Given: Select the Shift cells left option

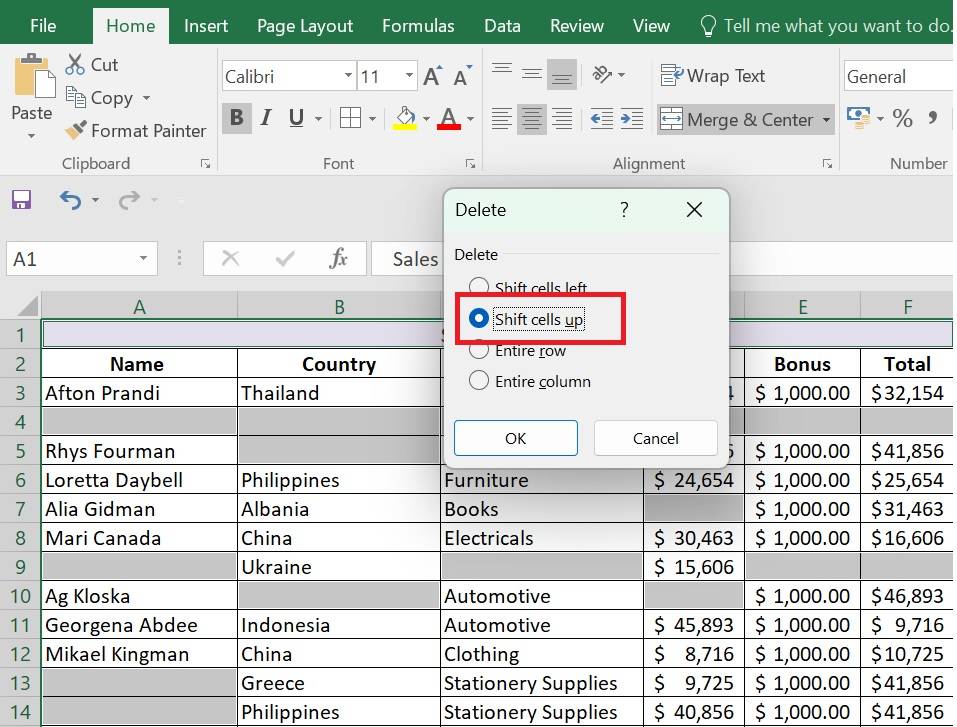Looking at the screenshot, I should pos(479,288).
